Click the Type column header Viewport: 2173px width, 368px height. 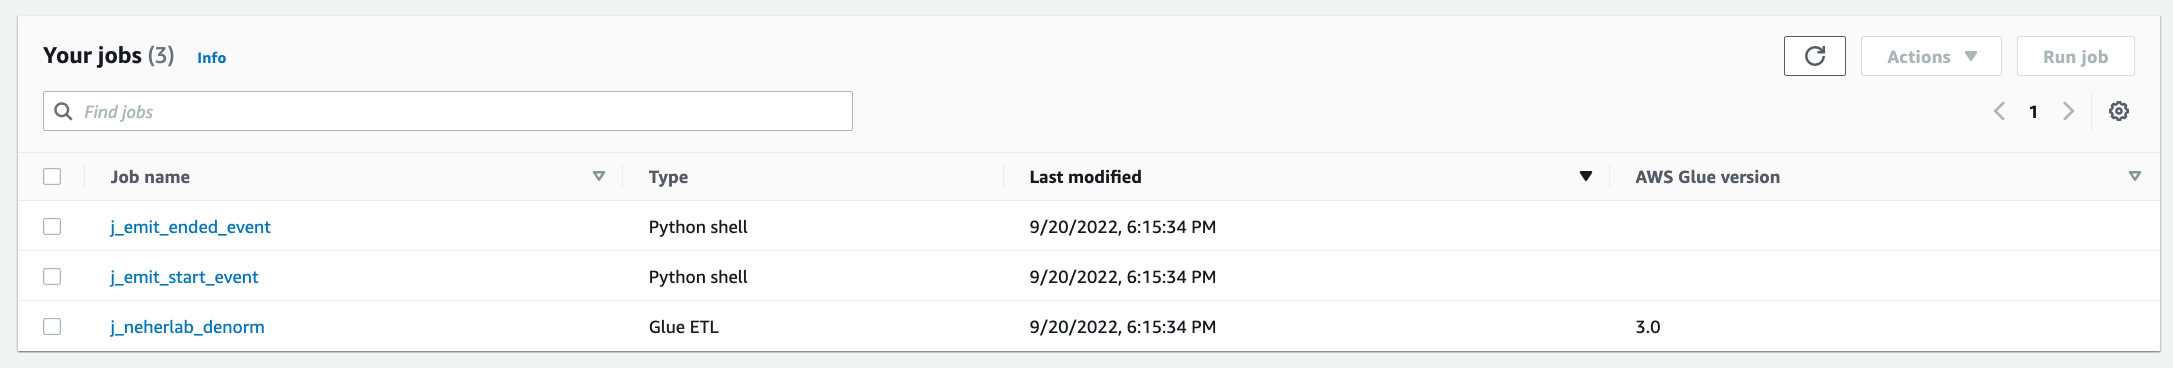(668, 177)
